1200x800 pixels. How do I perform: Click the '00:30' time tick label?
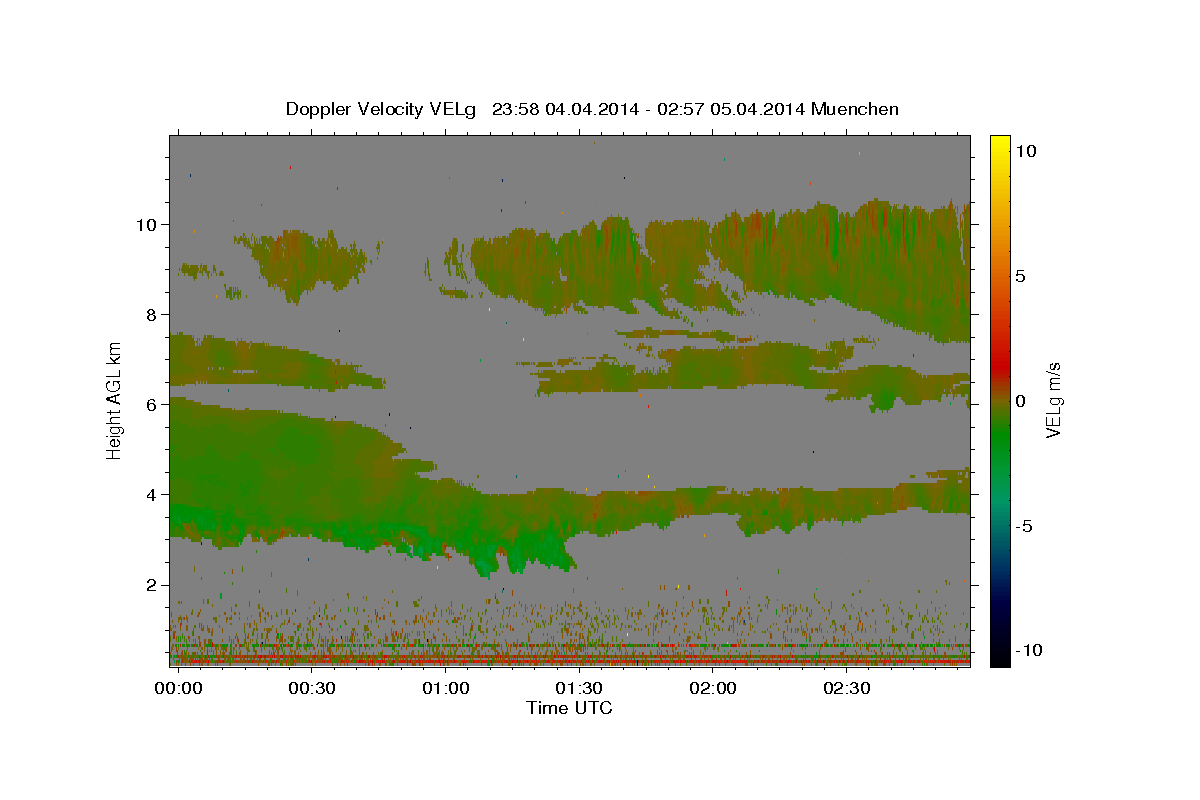[x=312, y=690]
